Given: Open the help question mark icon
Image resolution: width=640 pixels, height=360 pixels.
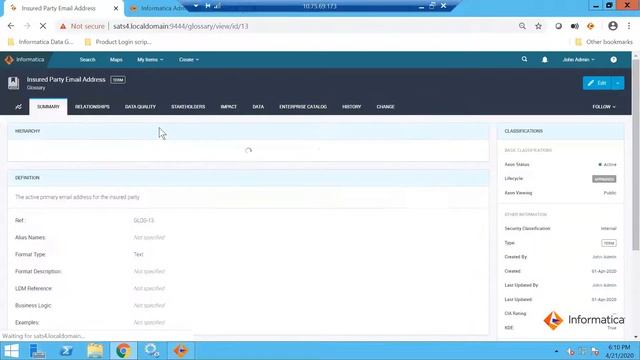Looking at the screenshot, I should coord(613,60).
